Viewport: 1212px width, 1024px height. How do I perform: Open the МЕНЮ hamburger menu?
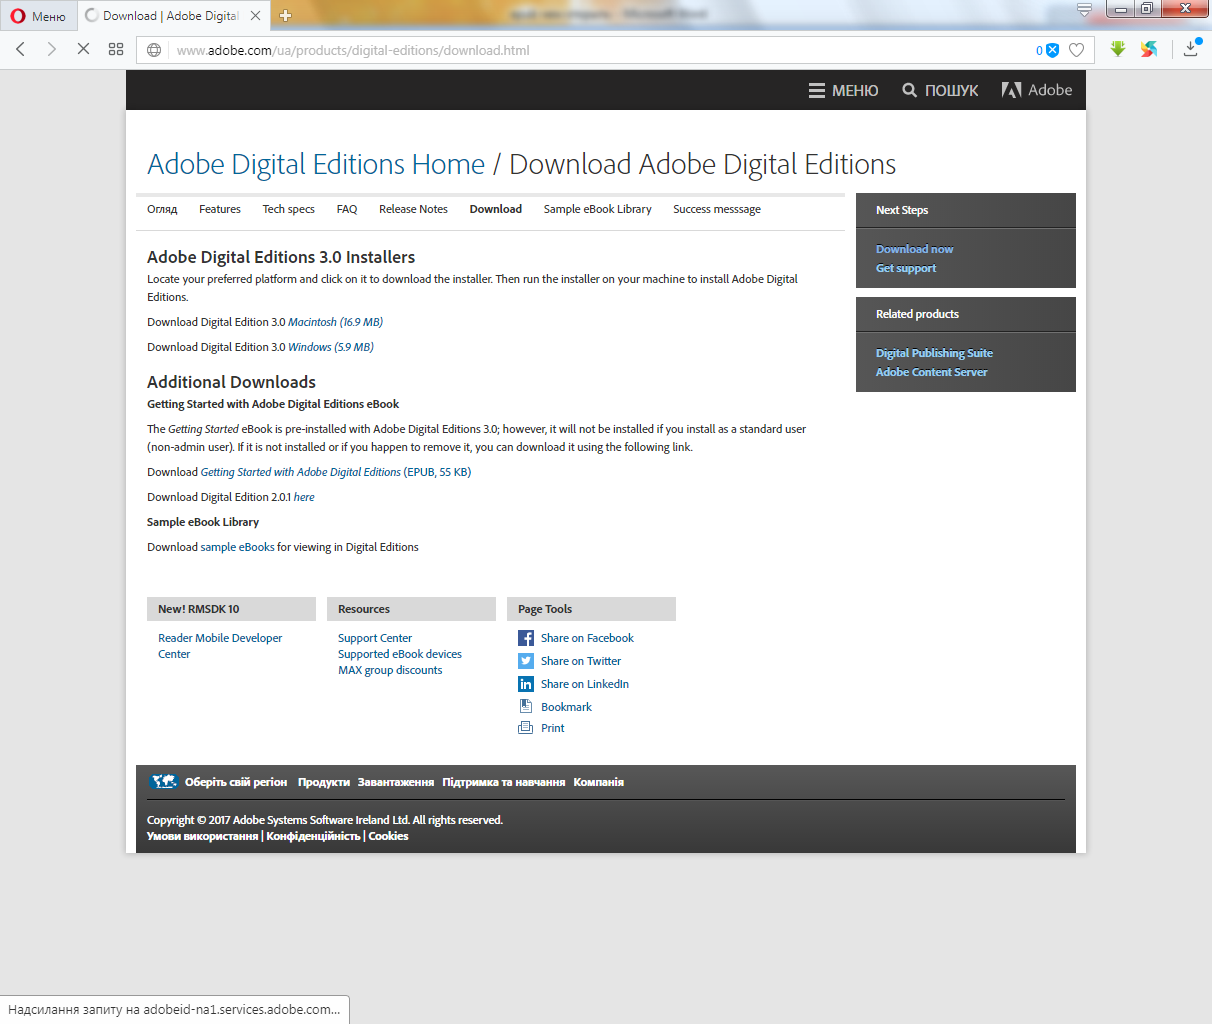(843, 90)
